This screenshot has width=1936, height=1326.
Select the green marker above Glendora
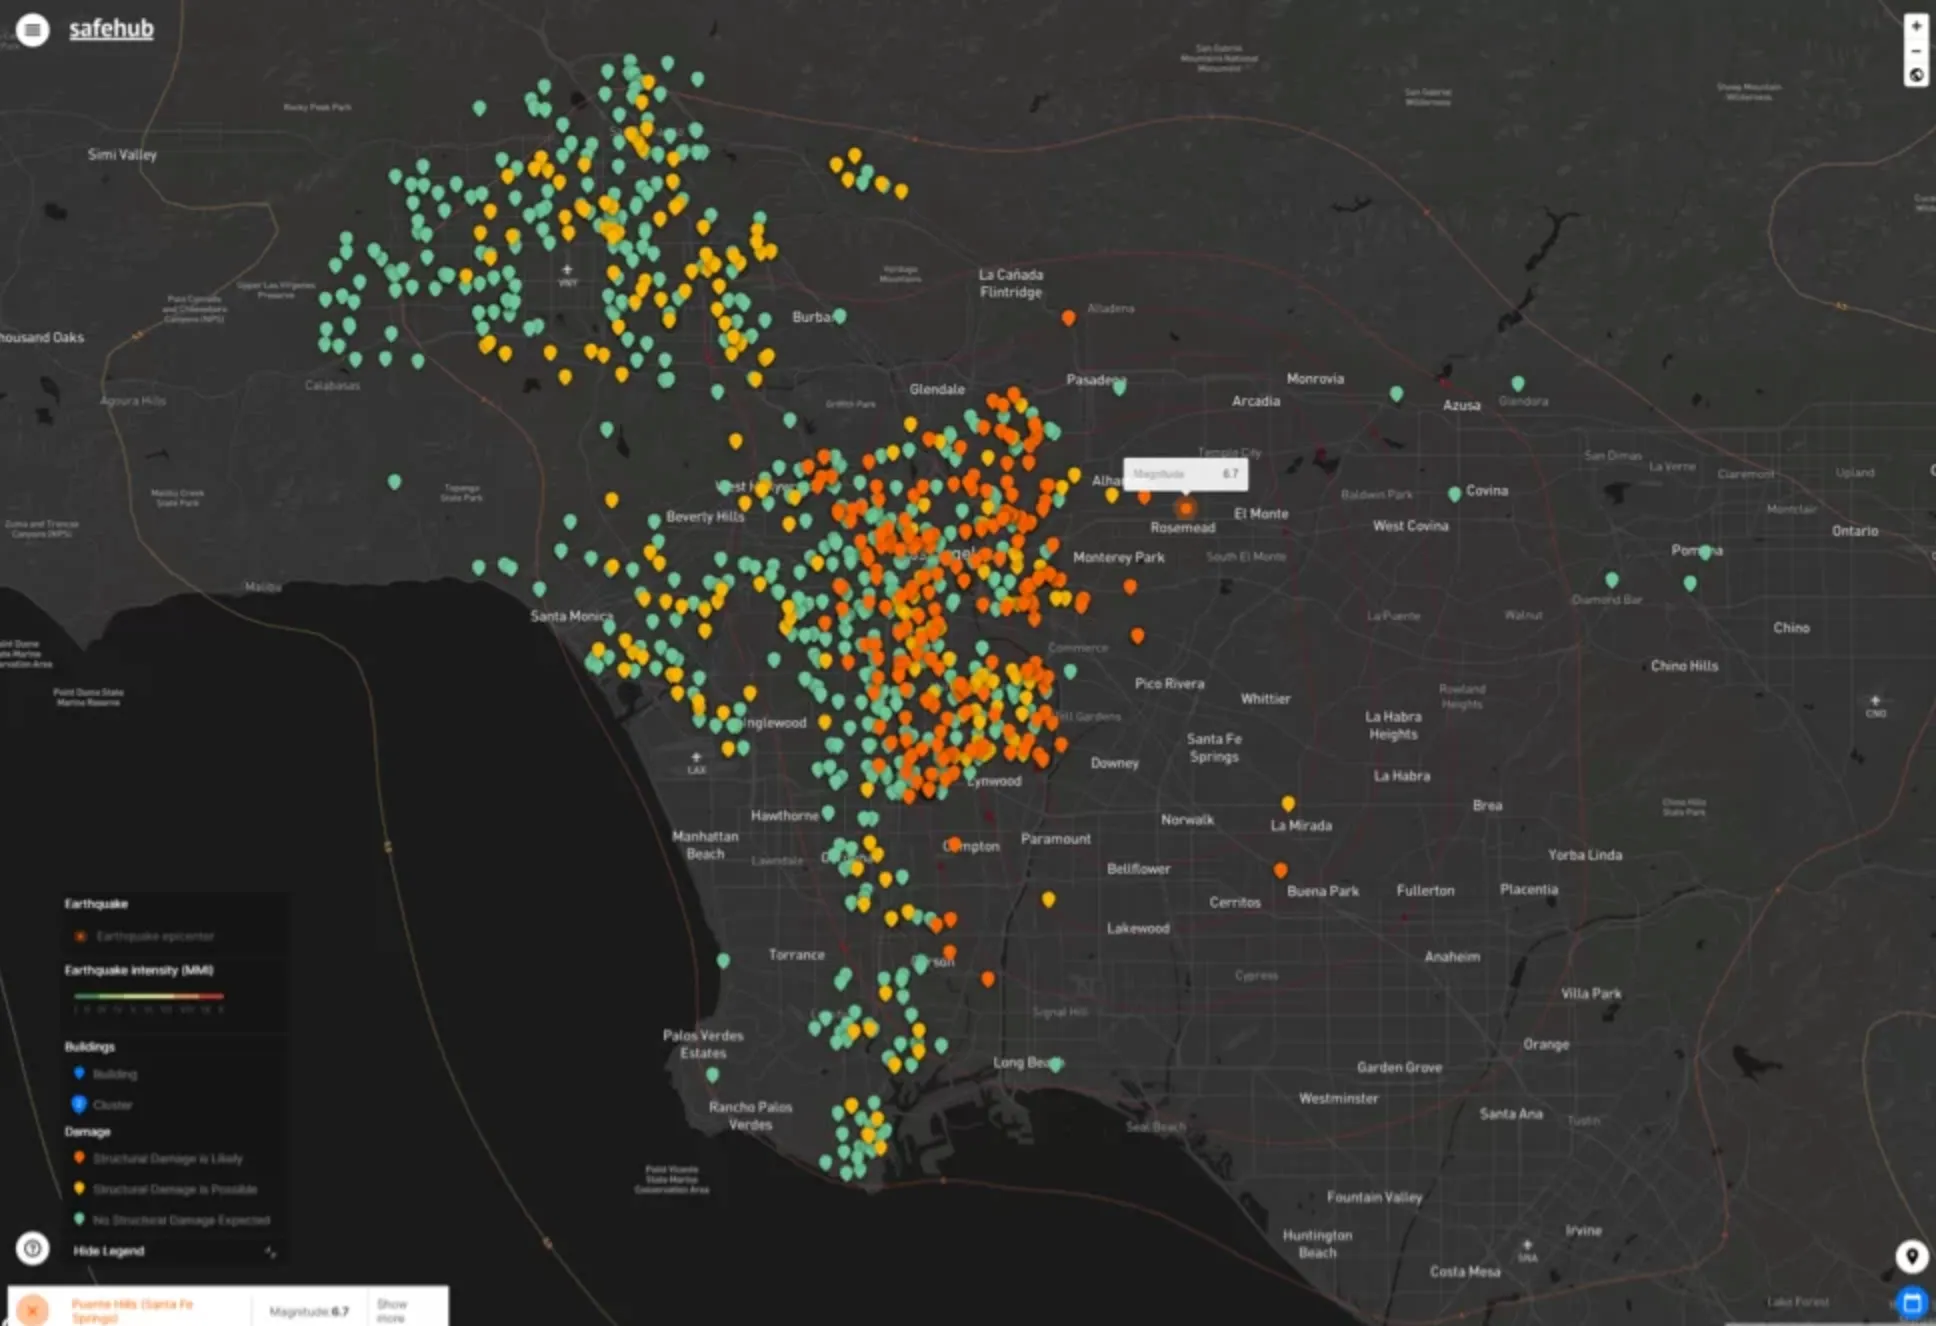pos(1518,383)
